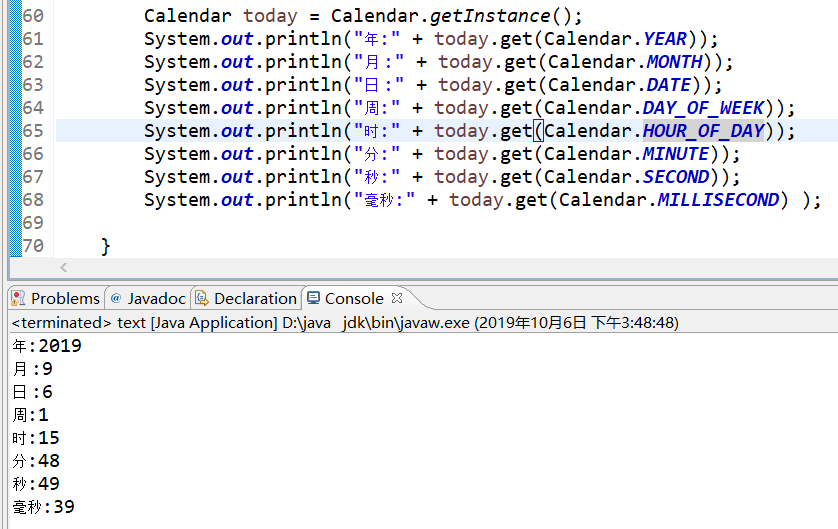
Task: Click console output line 日:6
Action: (33, 392)
